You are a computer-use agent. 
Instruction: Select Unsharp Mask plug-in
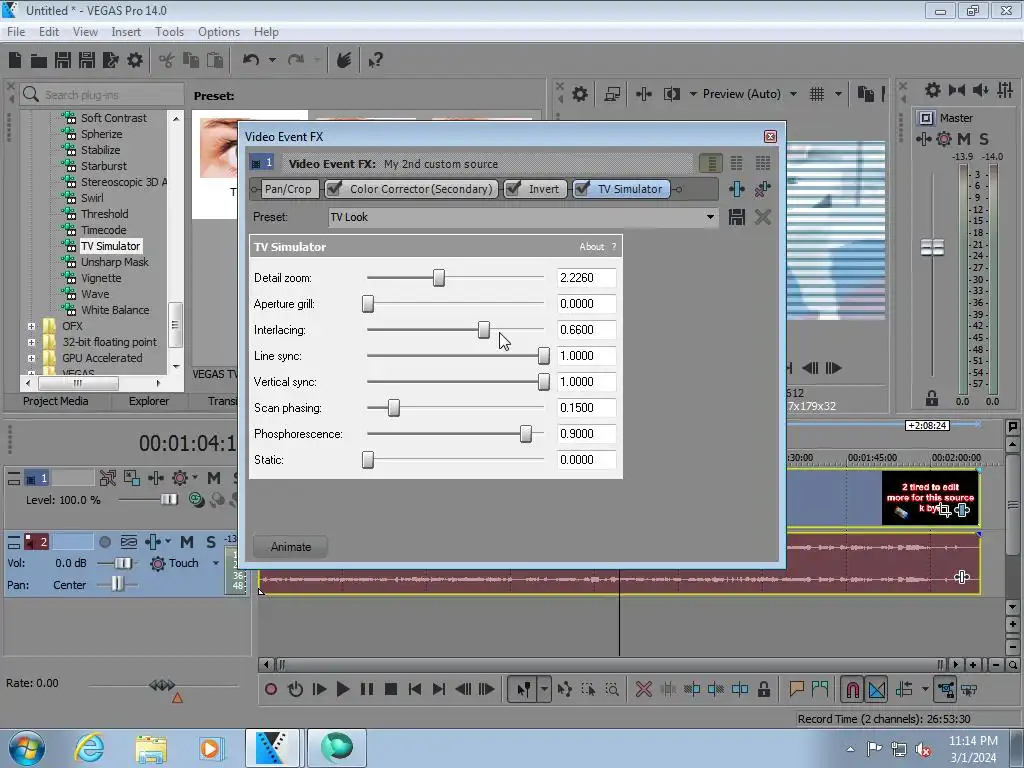pyautogui.click(x=114, y=262)
